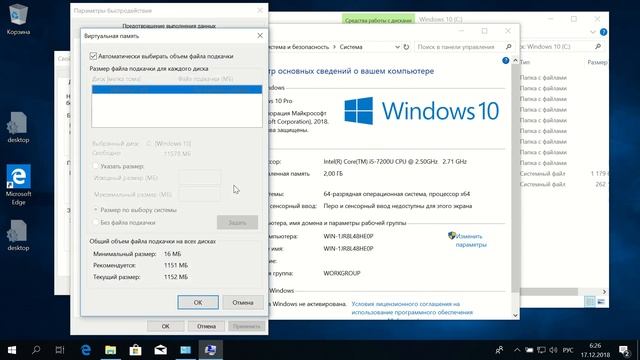Image resolution: width=640 pixels, height=360 pixels.
Task: Click the initial size input field
Action: pyautogui.click(x=200, y=178)
